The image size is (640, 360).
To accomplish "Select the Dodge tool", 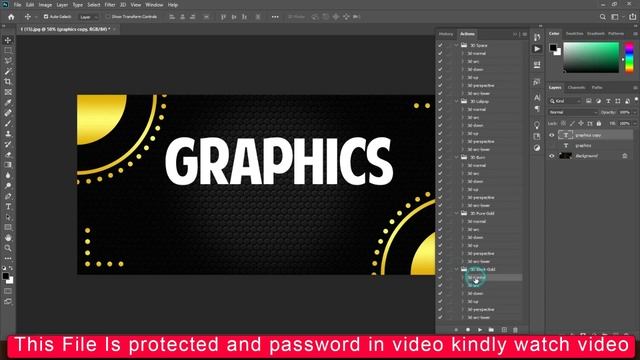I will pyautogui.click(x=8, y=186).
